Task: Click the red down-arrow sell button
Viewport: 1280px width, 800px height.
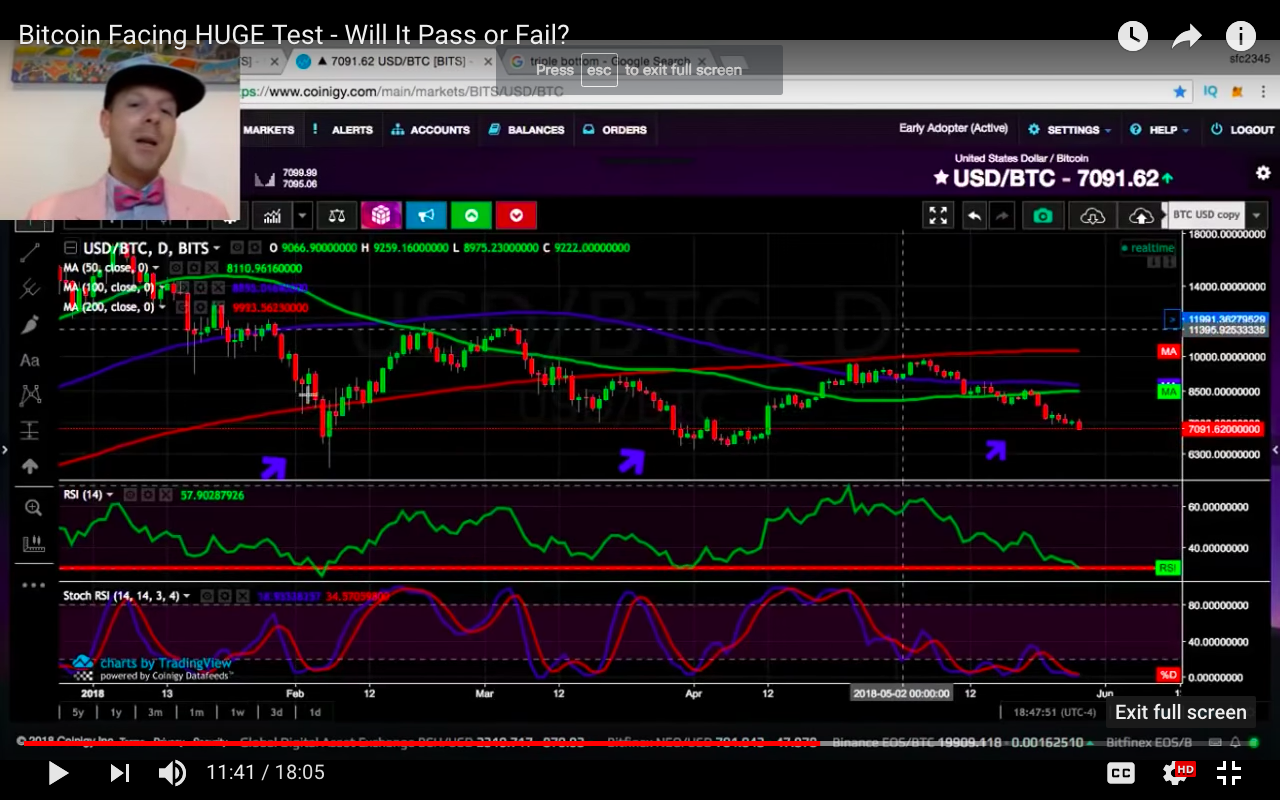Action: coord(516,215)
